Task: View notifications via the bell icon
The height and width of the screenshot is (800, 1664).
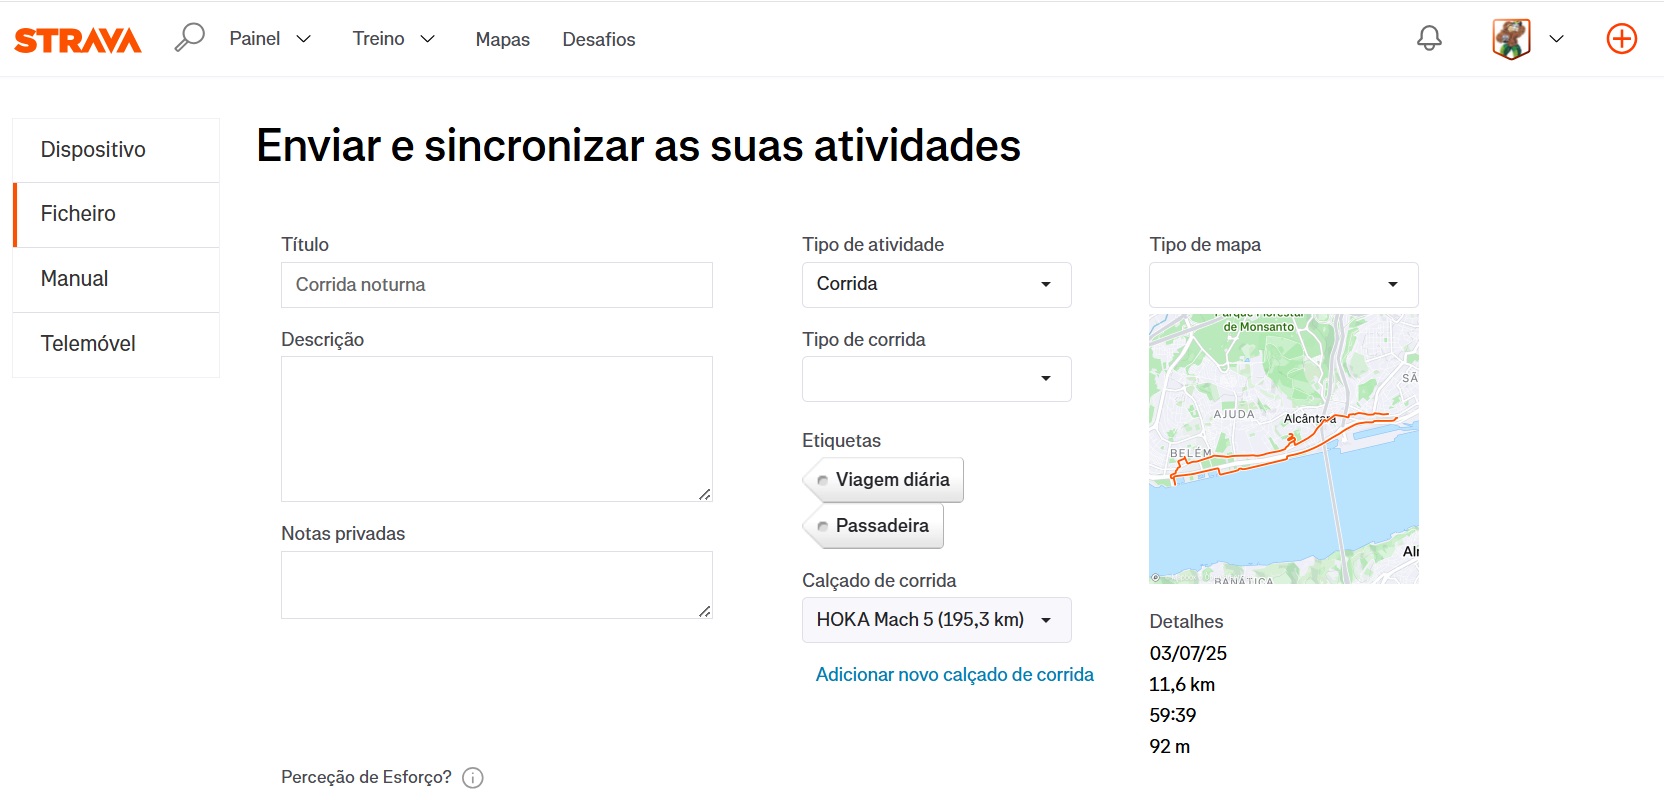Action: pyautogui.click(x=1429, y=38)
